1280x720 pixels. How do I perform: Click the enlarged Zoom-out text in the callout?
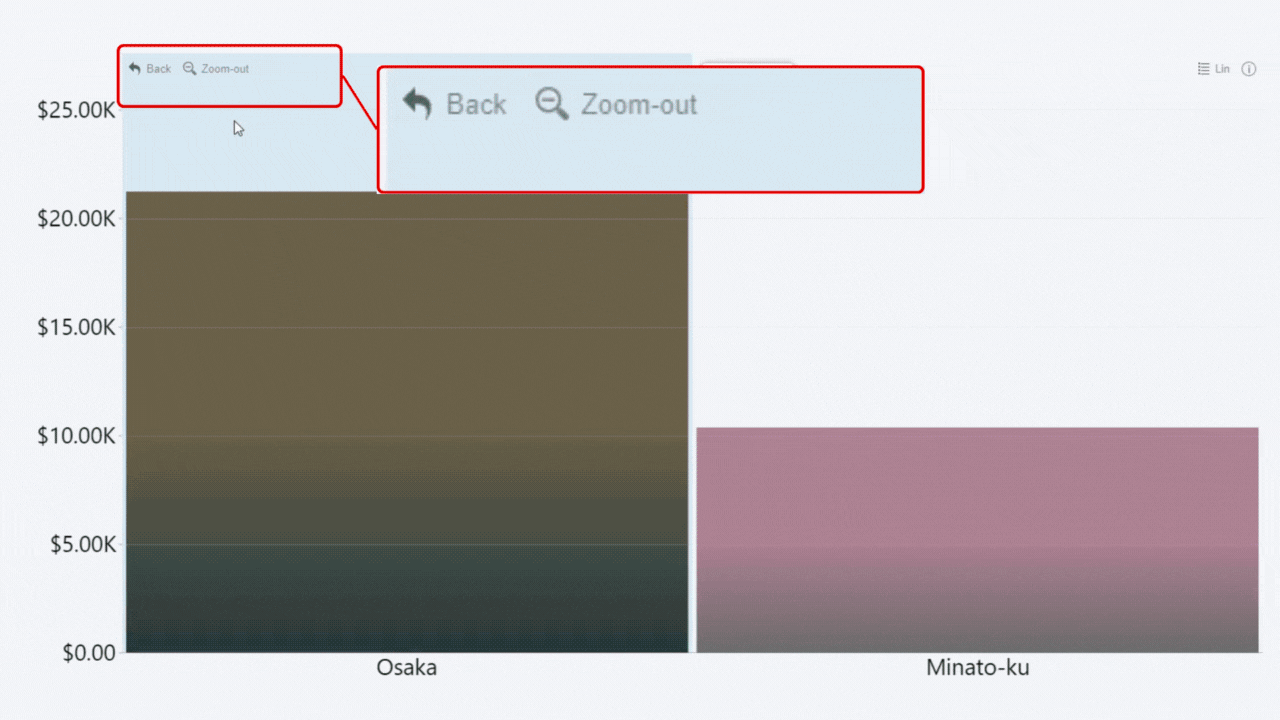(x=639, y=104)
